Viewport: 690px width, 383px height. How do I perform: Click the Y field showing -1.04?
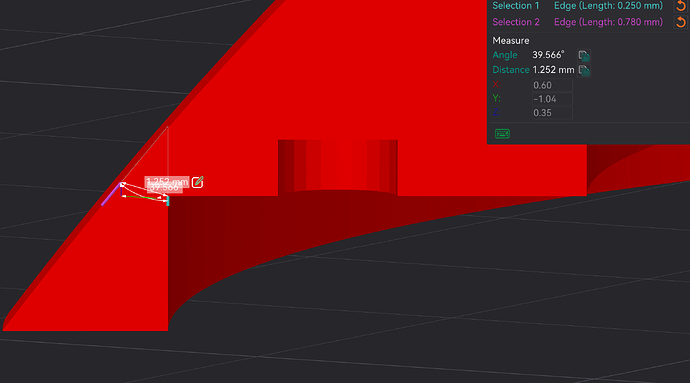coord(552,99)
